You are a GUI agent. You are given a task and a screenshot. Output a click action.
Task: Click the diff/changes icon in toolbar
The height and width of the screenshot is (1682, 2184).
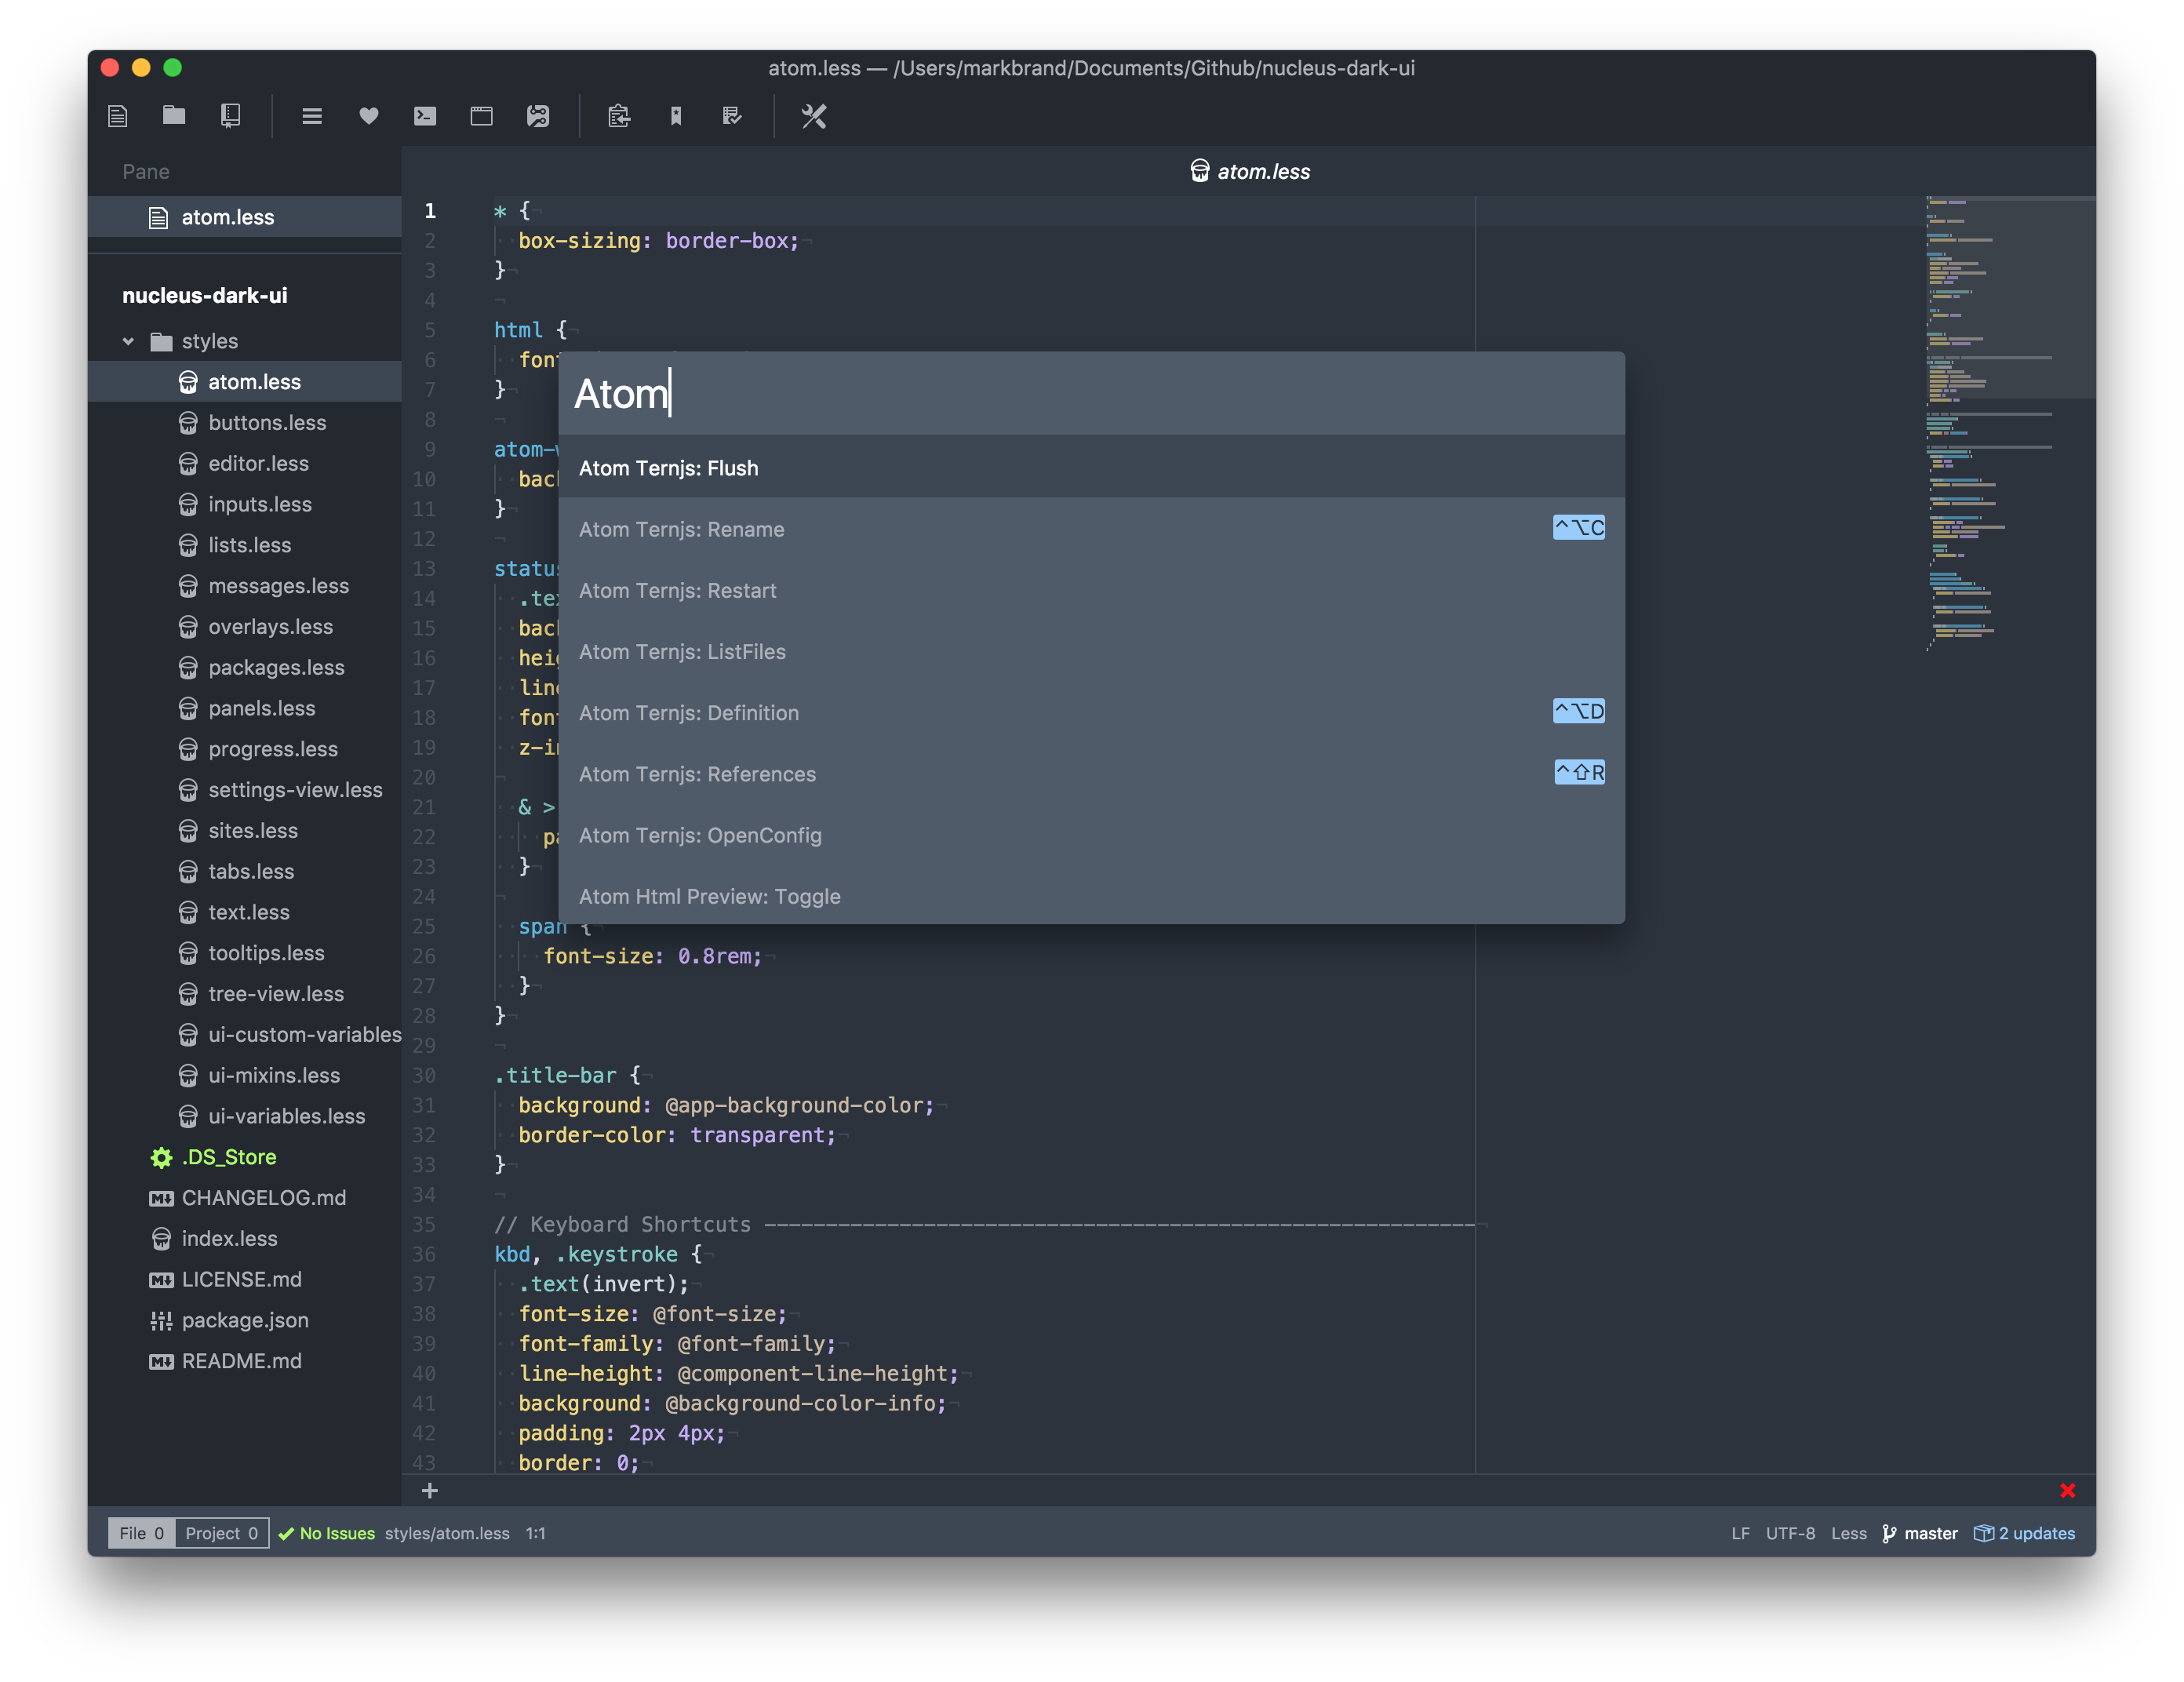click(539, 115)
